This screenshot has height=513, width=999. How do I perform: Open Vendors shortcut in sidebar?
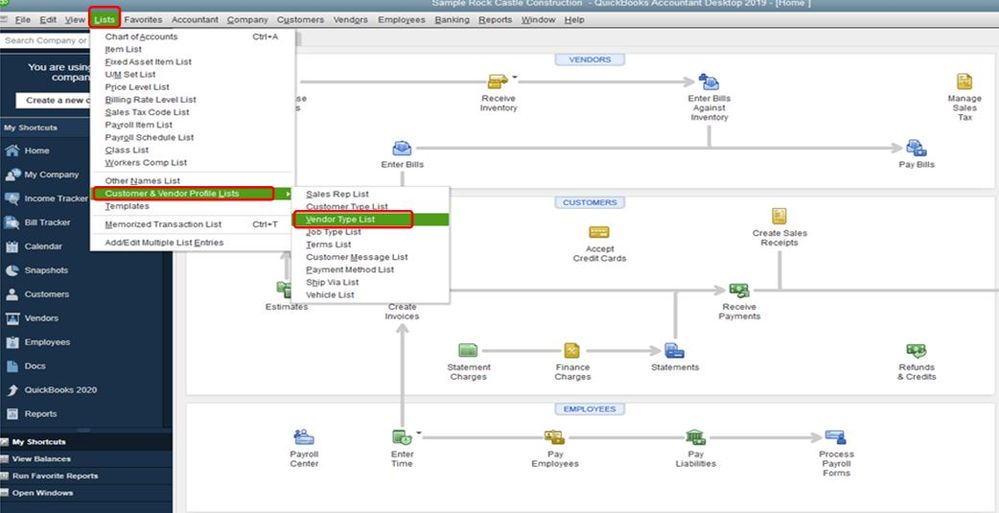click(x=41, y=318)
